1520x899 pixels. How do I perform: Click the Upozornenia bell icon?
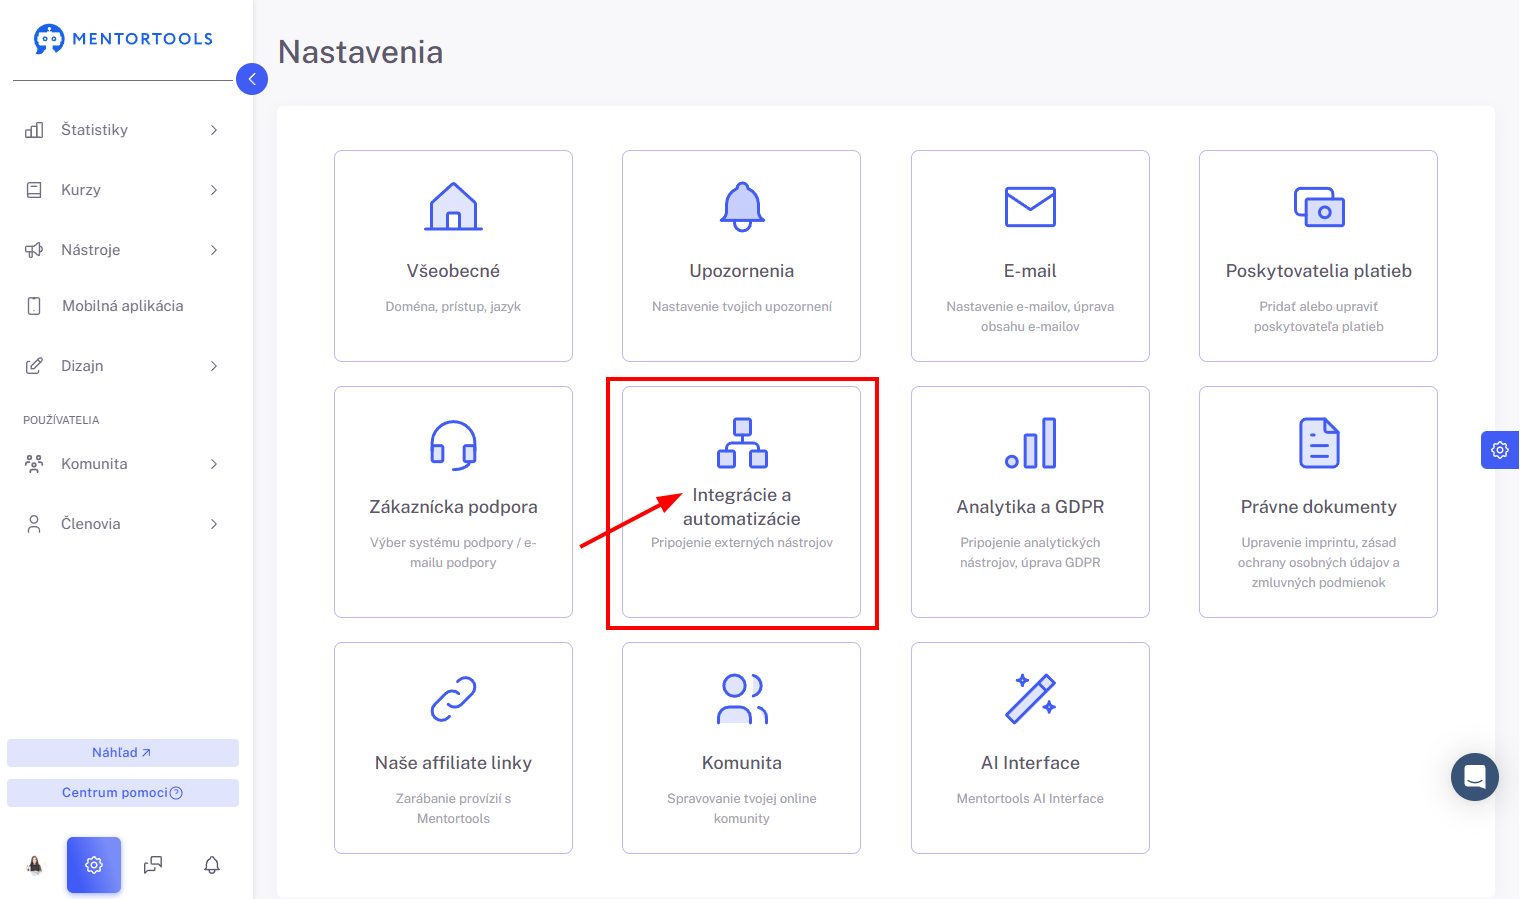click(x=742, y=207)
